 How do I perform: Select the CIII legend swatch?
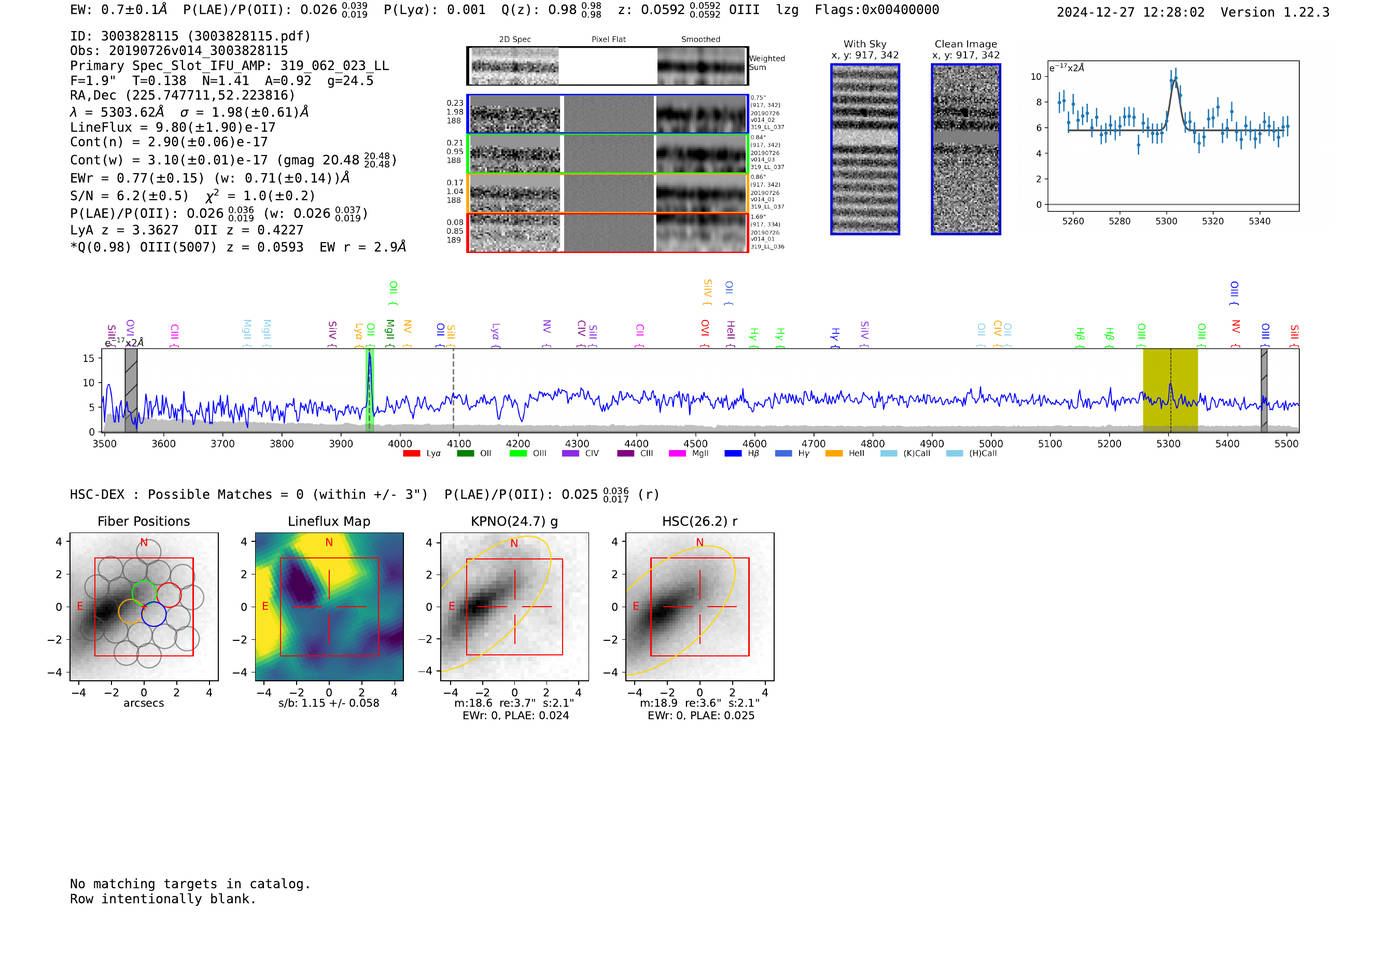(626, 454)
